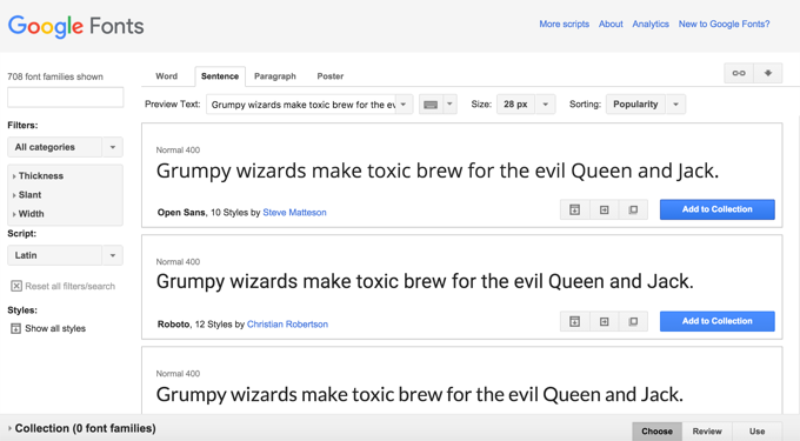
Task: Click the font search input field
Action: 65,97
